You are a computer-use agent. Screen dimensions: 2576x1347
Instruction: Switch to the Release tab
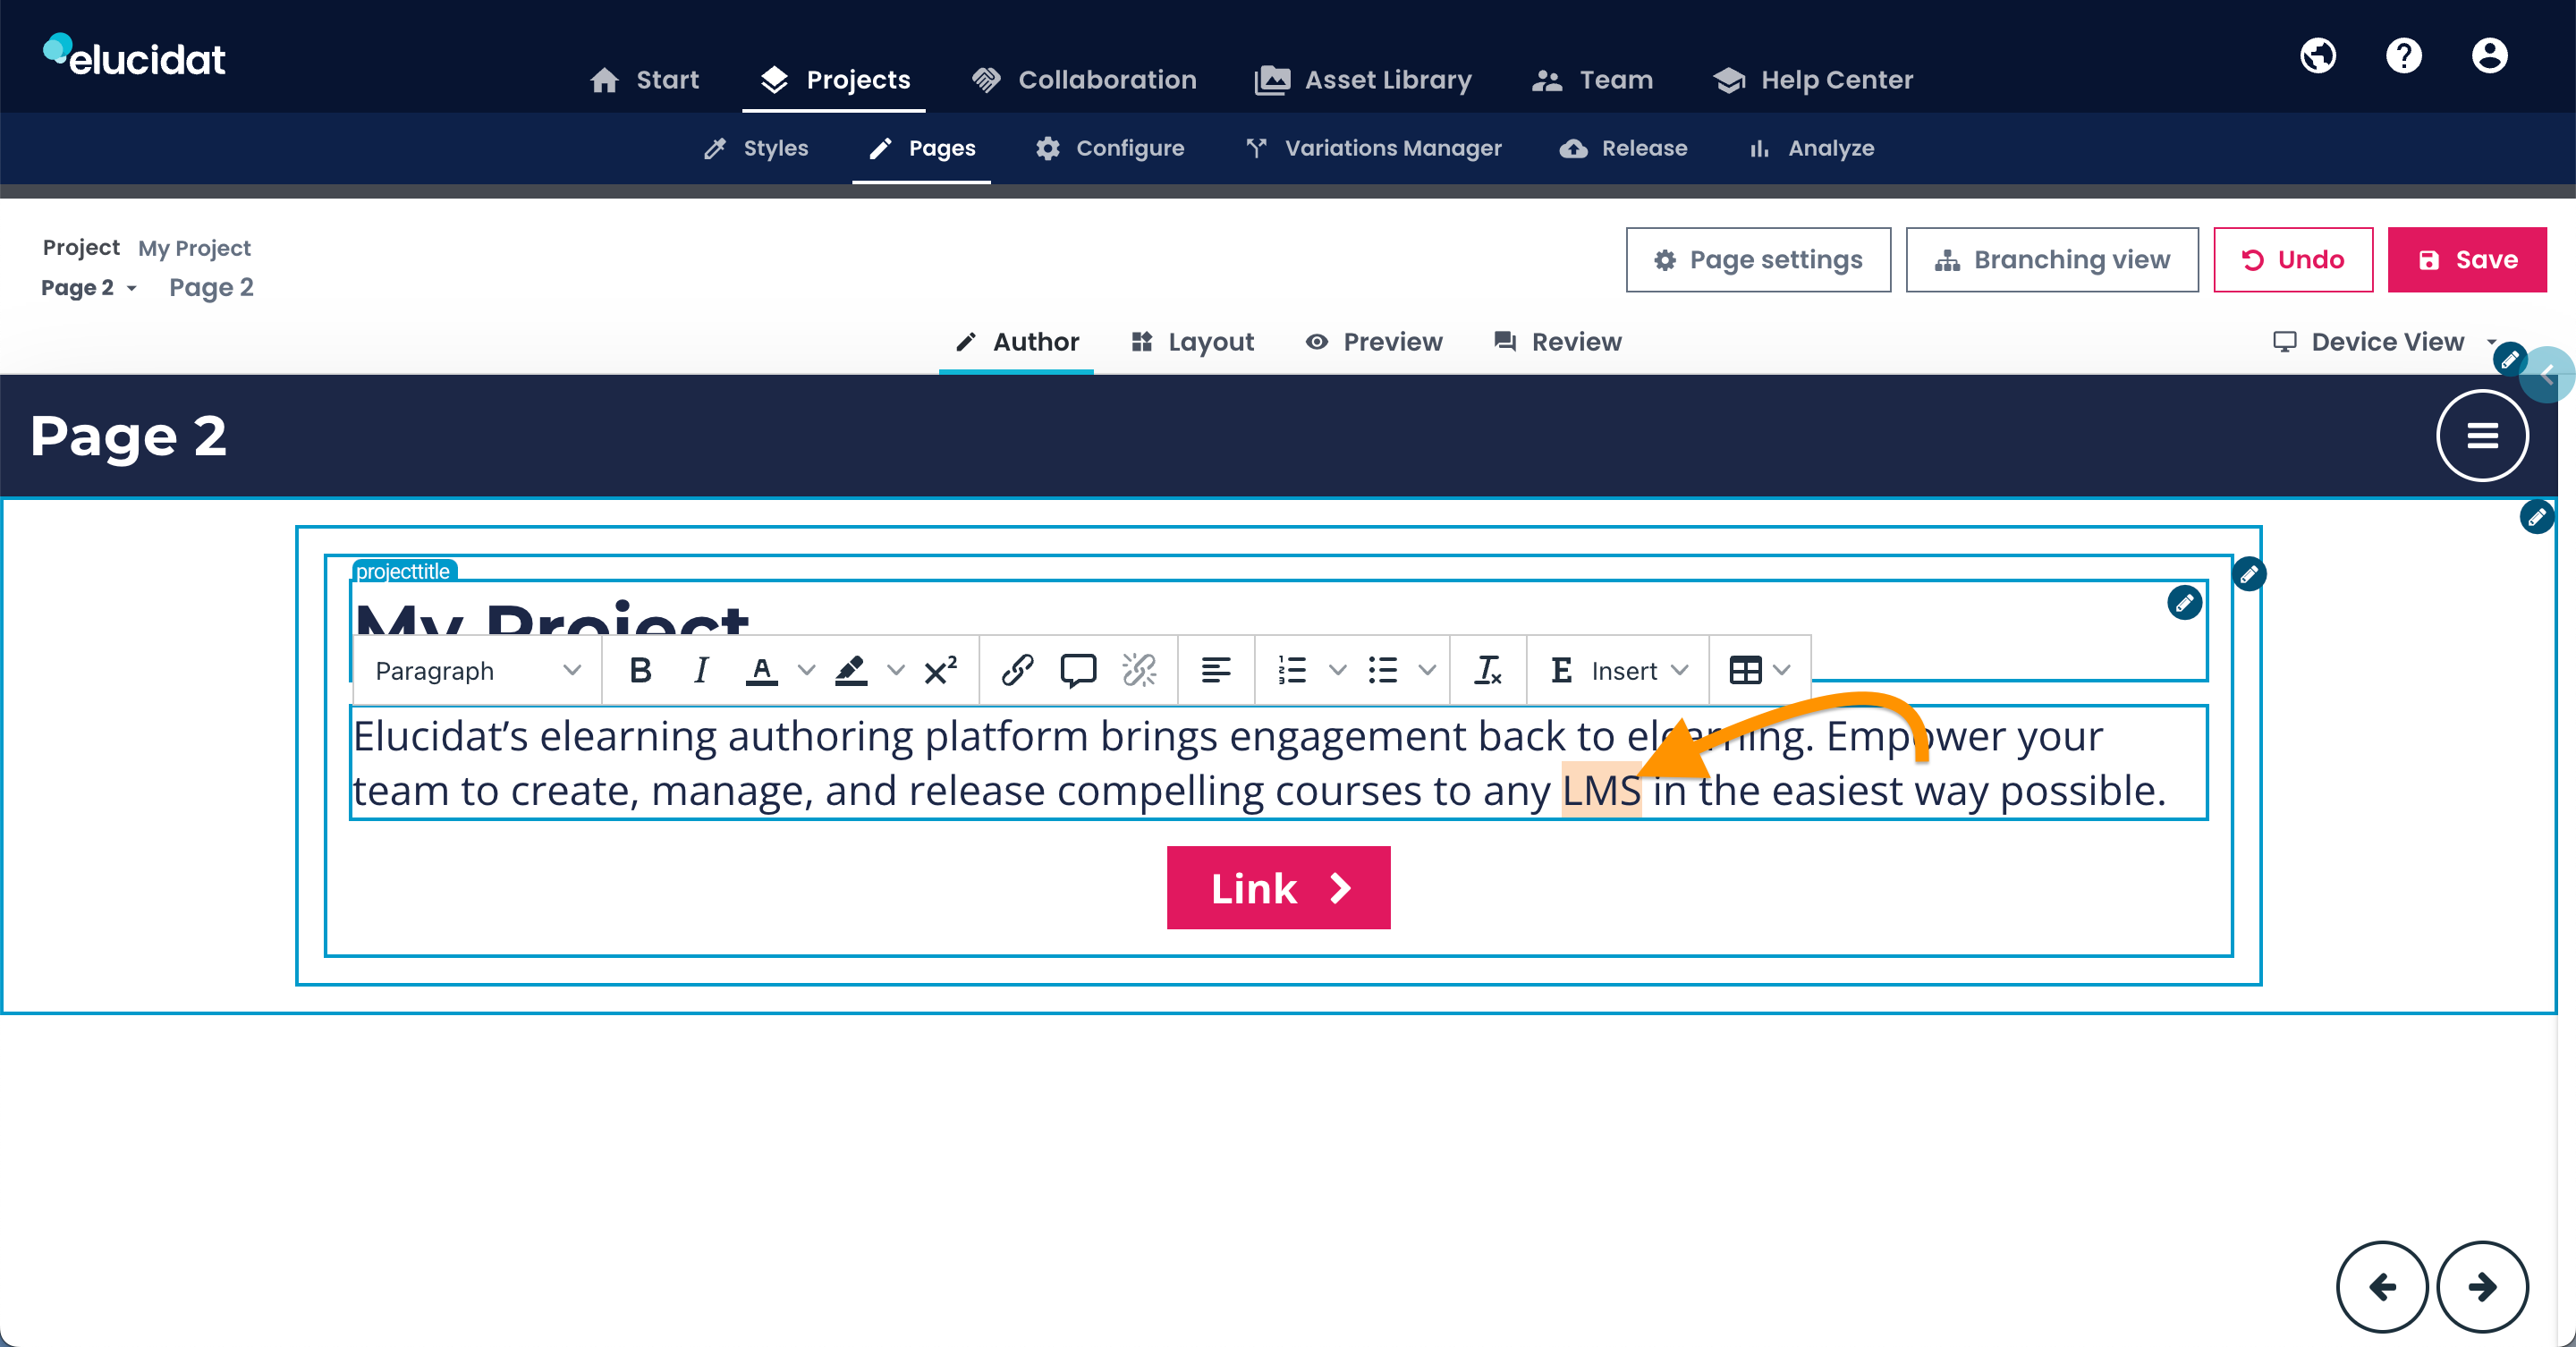point(1624,148)
